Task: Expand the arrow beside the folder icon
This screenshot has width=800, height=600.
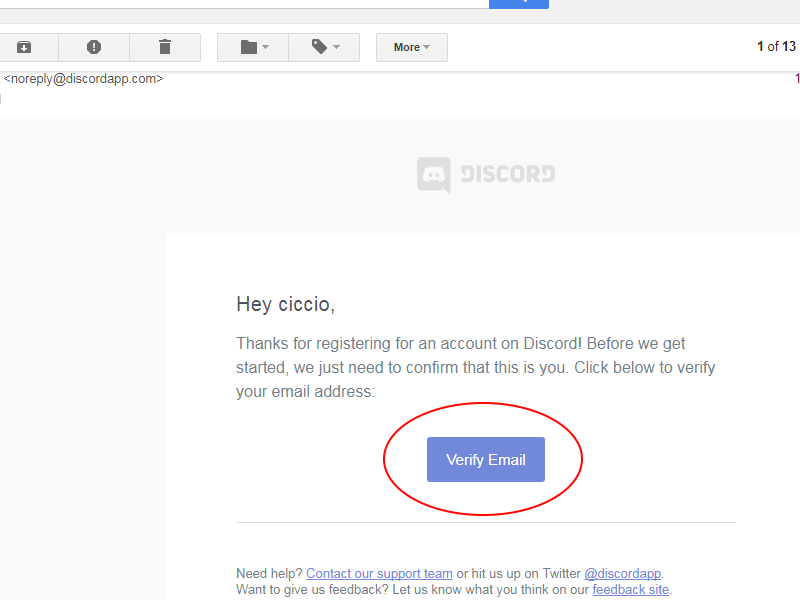Action: [x=265, y=47]
